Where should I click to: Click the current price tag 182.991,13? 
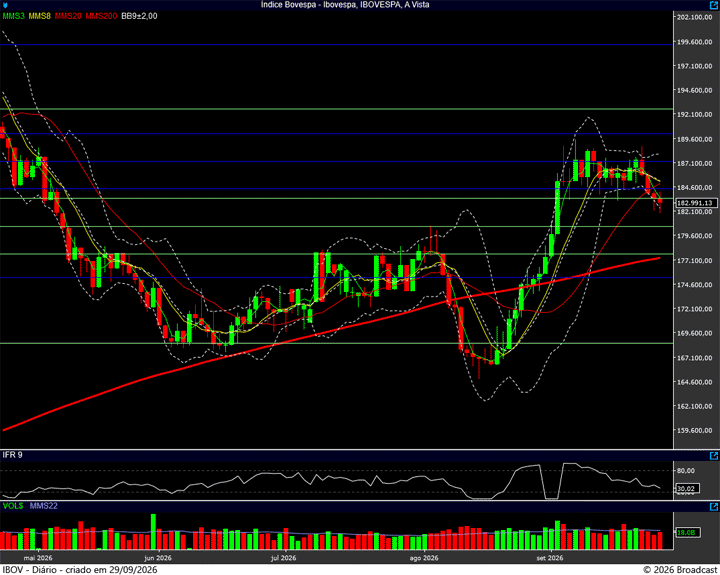tap(696, 203)
